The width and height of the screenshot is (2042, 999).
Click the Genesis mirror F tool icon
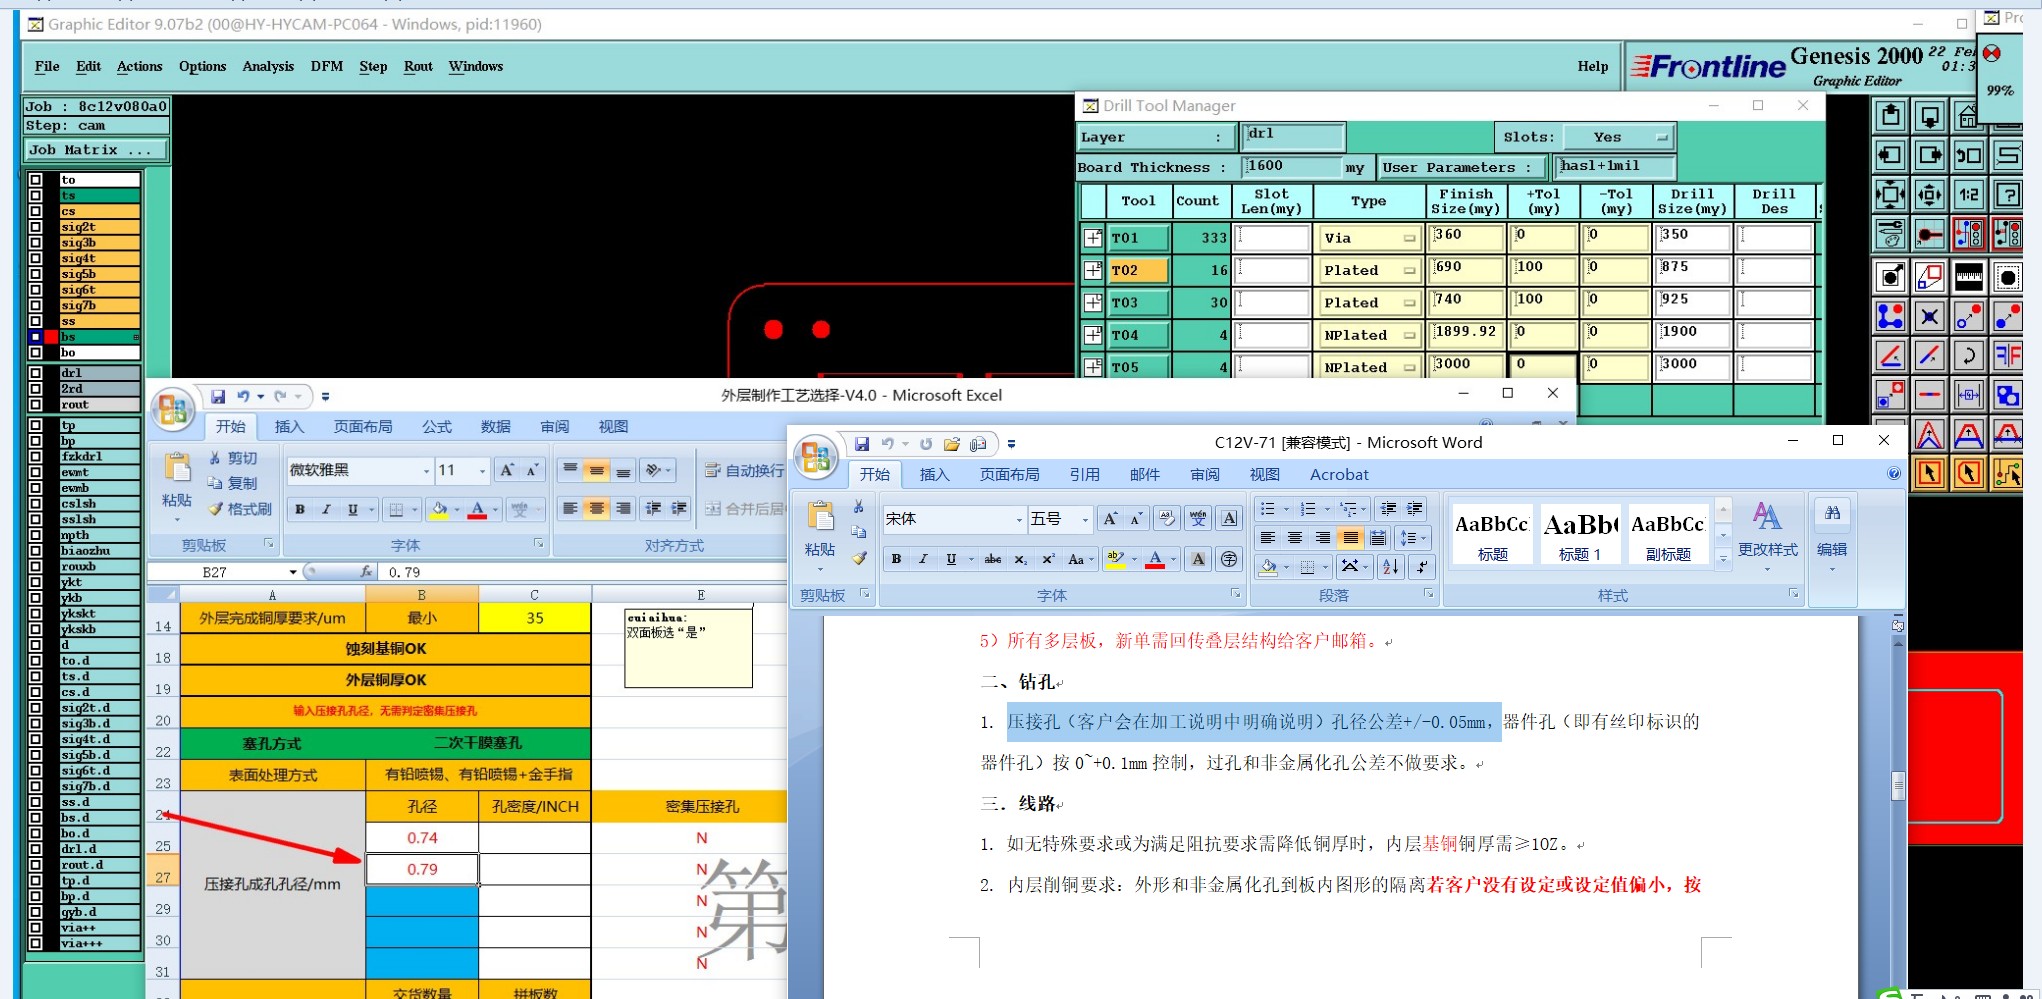point(2007,355)
